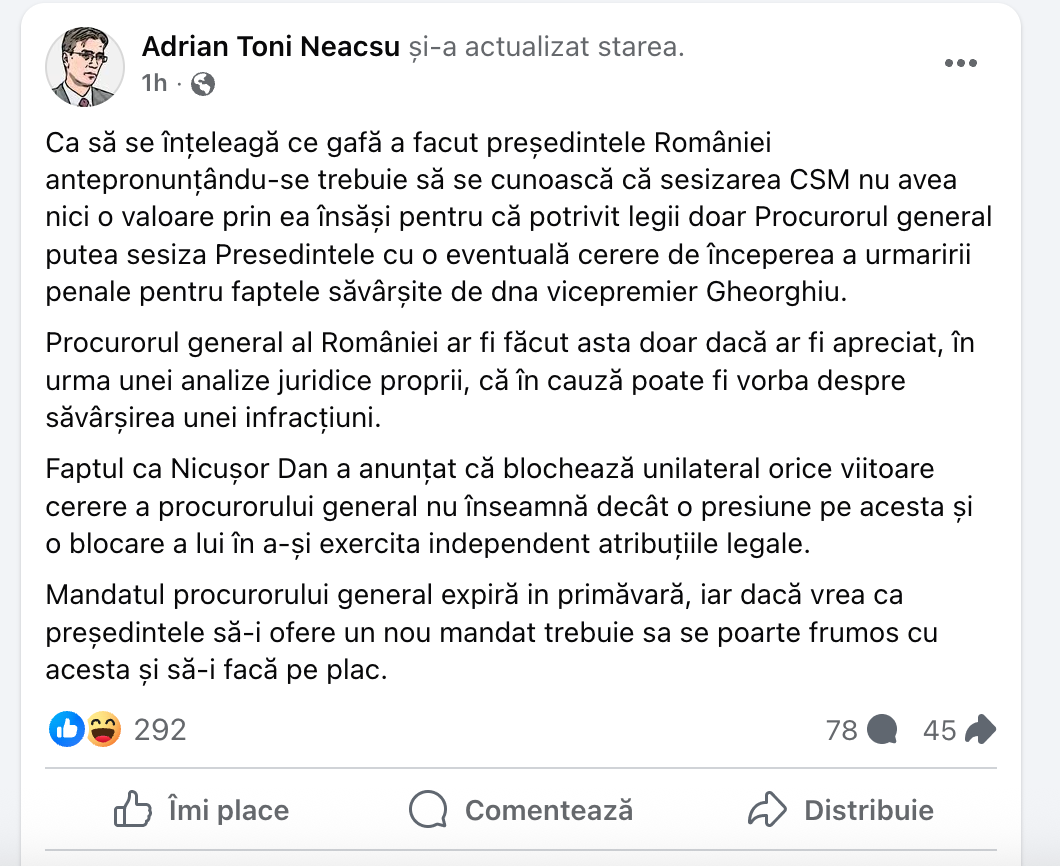Screen dimensions: 1060x866
Task: Click the Haha laughing reaction emoji
Action: click(102, 730)
